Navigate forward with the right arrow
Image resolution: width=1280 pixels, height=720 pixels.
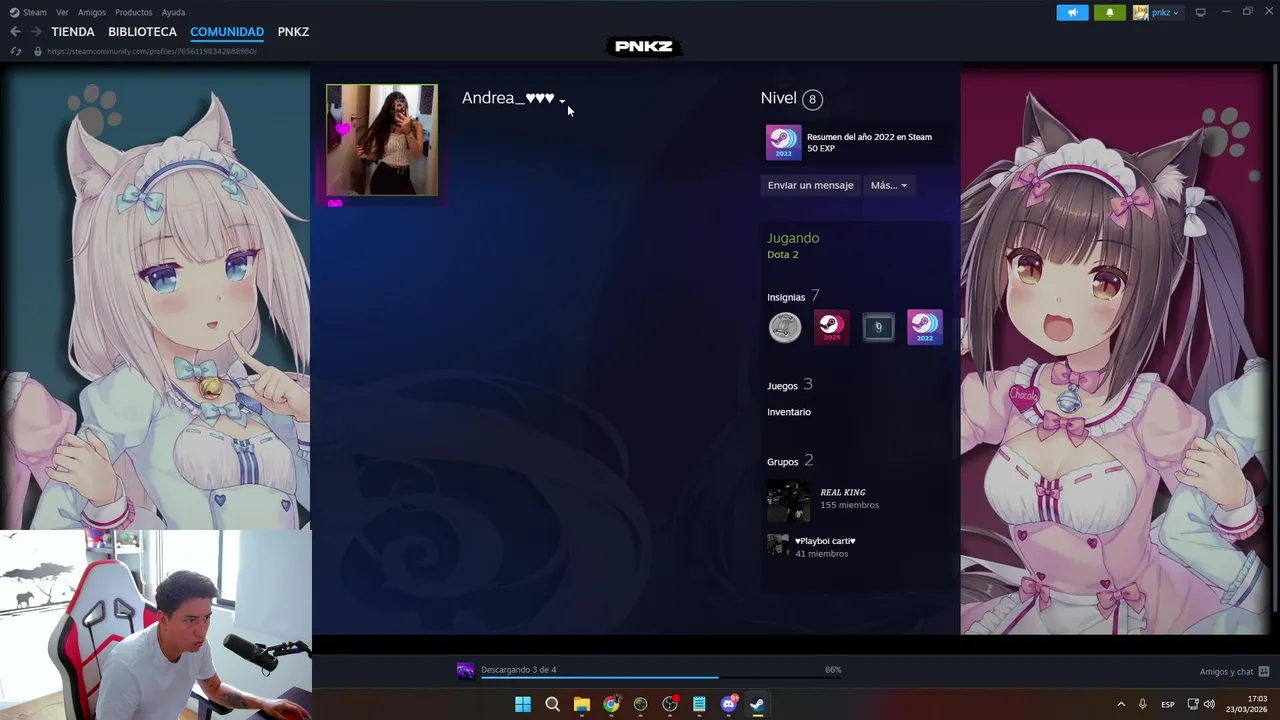click(36, 32)
